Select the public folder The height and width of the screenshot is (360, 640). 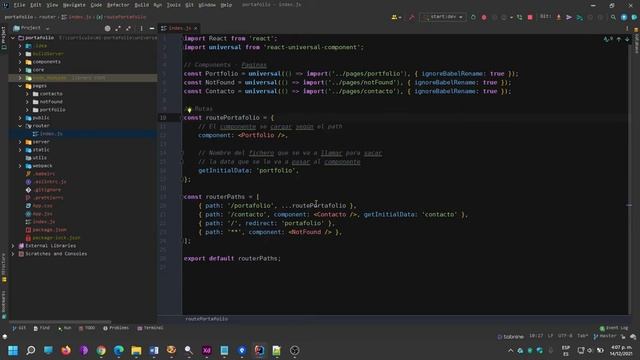[41, 118]
